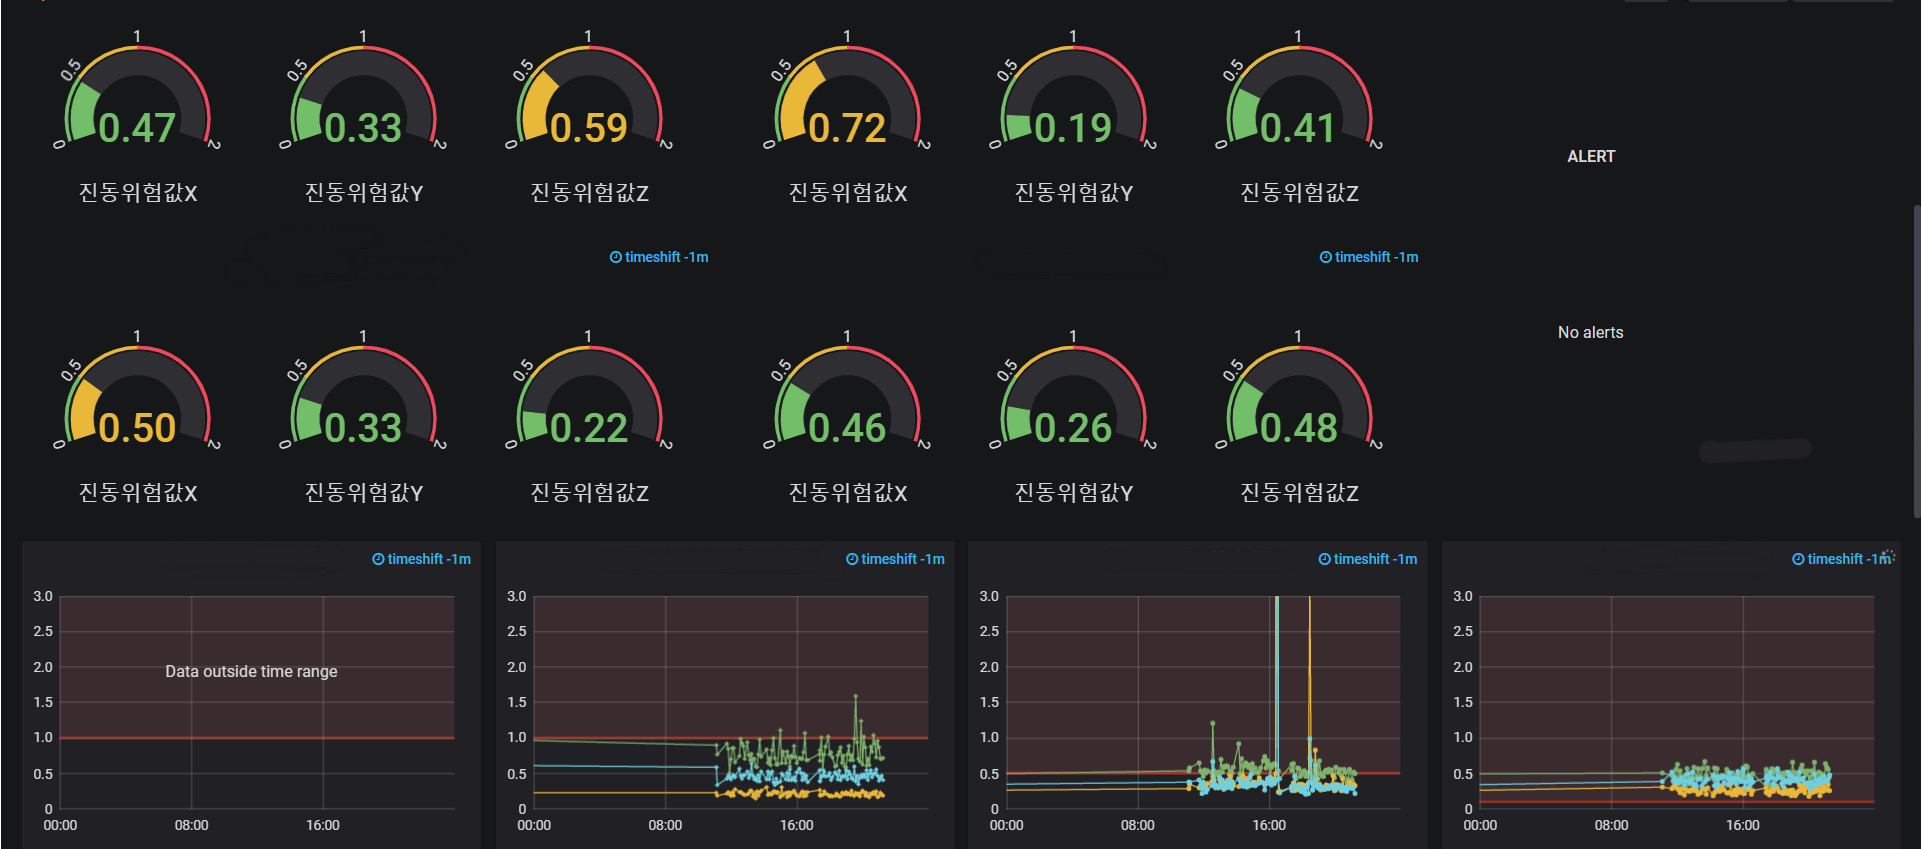Click the red threshold line in the 'Data outside time range' graph
Screen dimensions: 1921x849
(x=257, y=738)
